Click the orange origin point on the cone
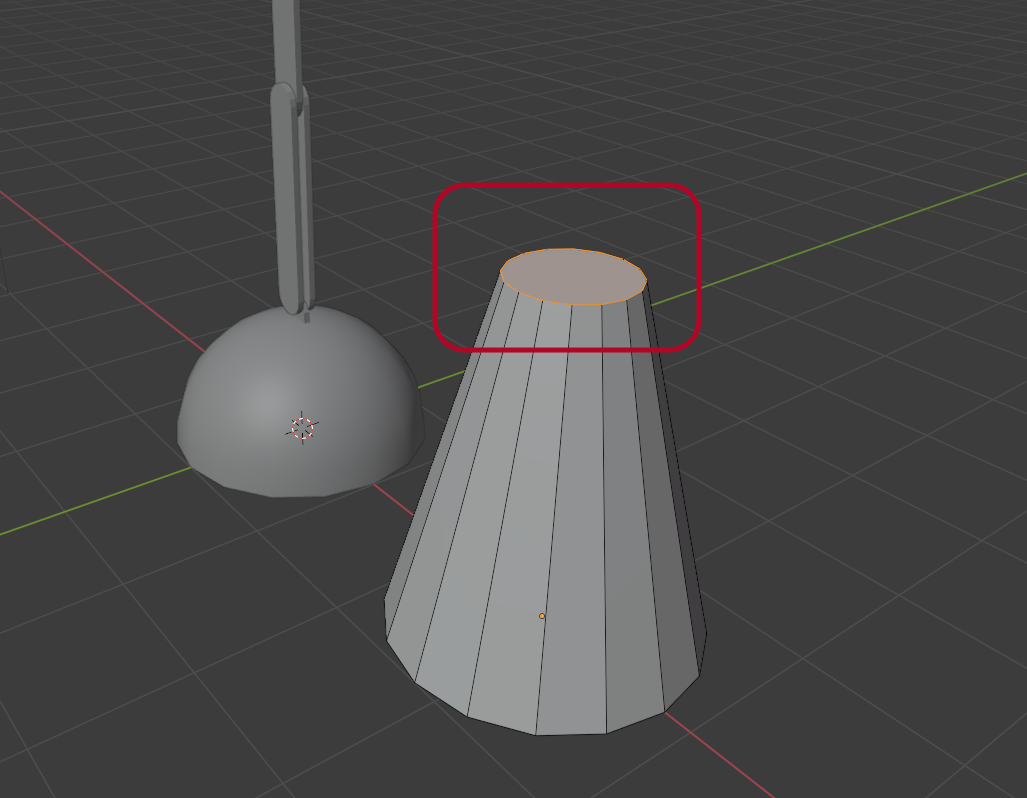Image resolution: width=1027 pixels, height=798 pixels. coord(542,616)
